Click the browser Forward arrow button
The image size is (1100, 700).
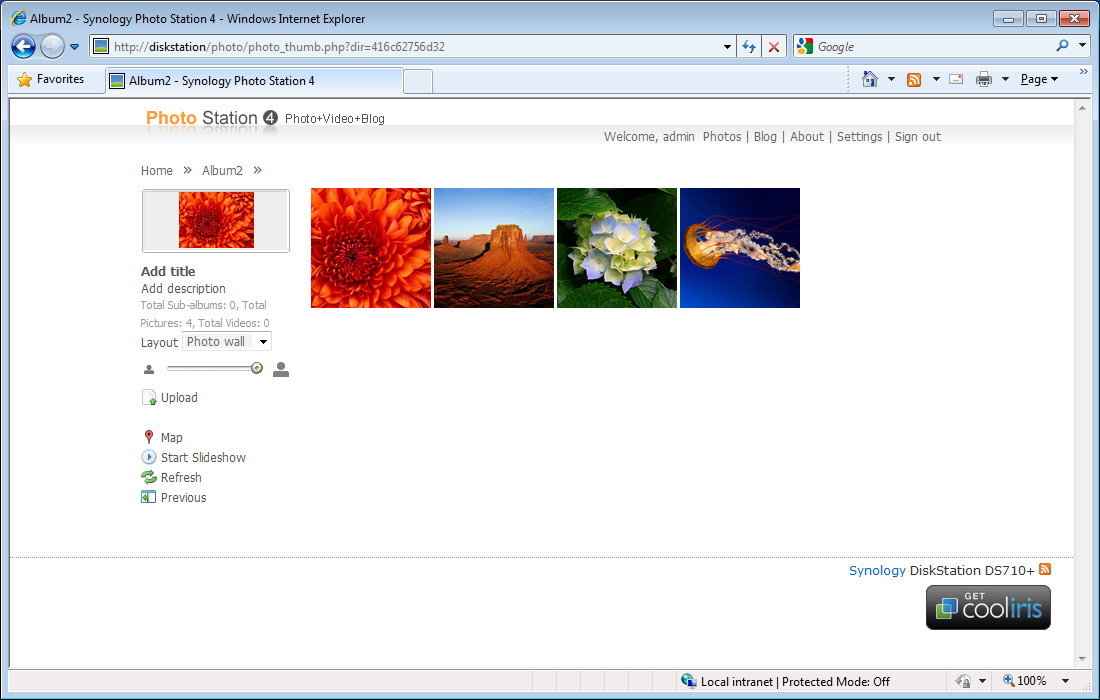point(52,47)
